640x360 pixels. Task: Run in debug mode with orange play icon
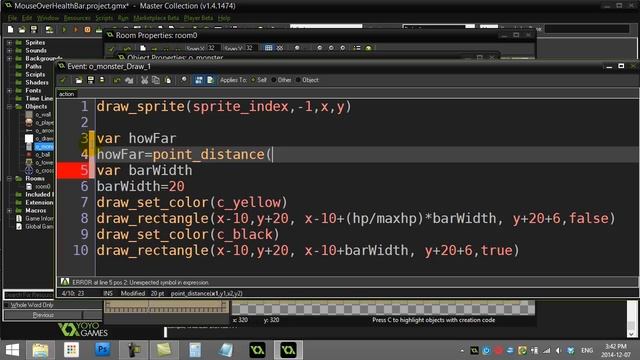point(76,29)
